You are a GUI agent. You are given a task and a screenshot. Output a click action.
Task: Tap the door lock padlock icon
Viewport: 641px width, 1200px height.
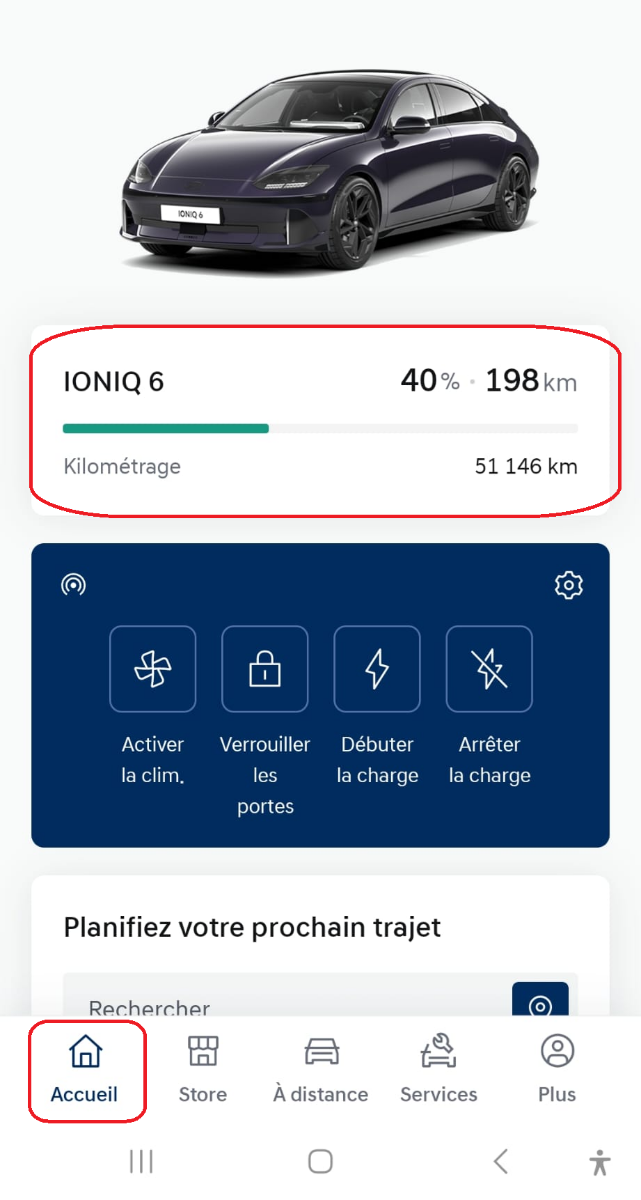coord(264,669)
